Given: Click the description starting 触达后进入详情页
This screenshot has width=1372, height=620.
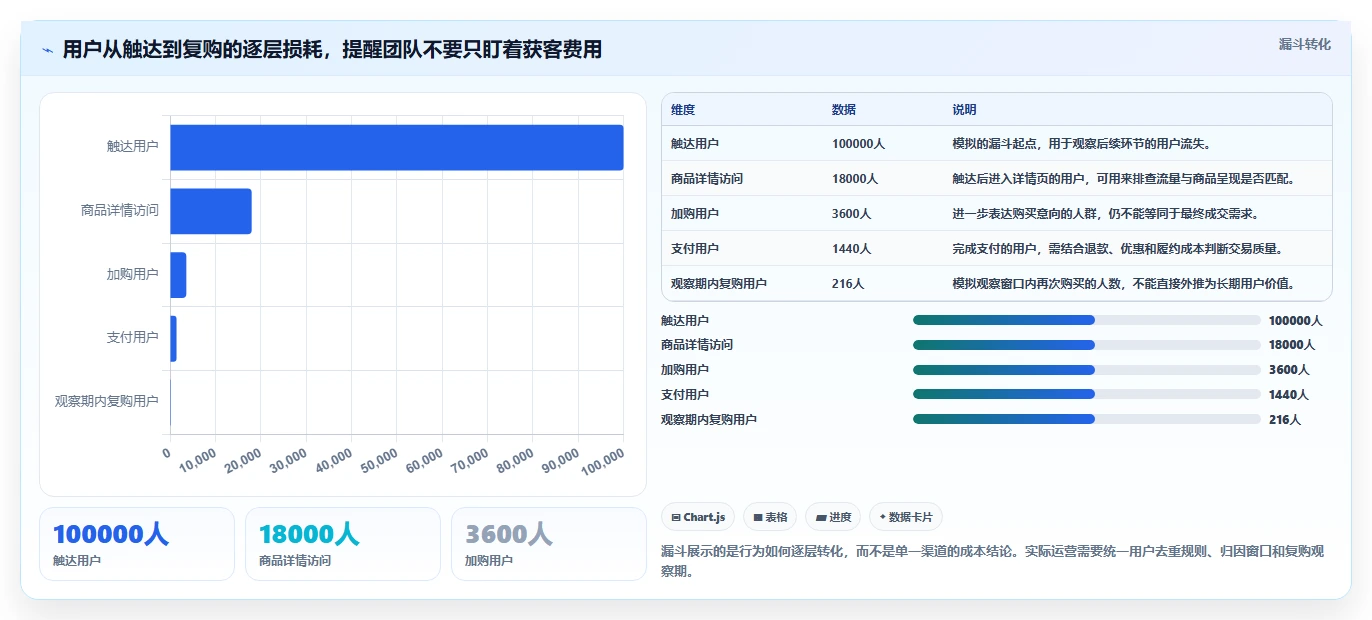Looking at the screenshot, I should click(1123, 179).
